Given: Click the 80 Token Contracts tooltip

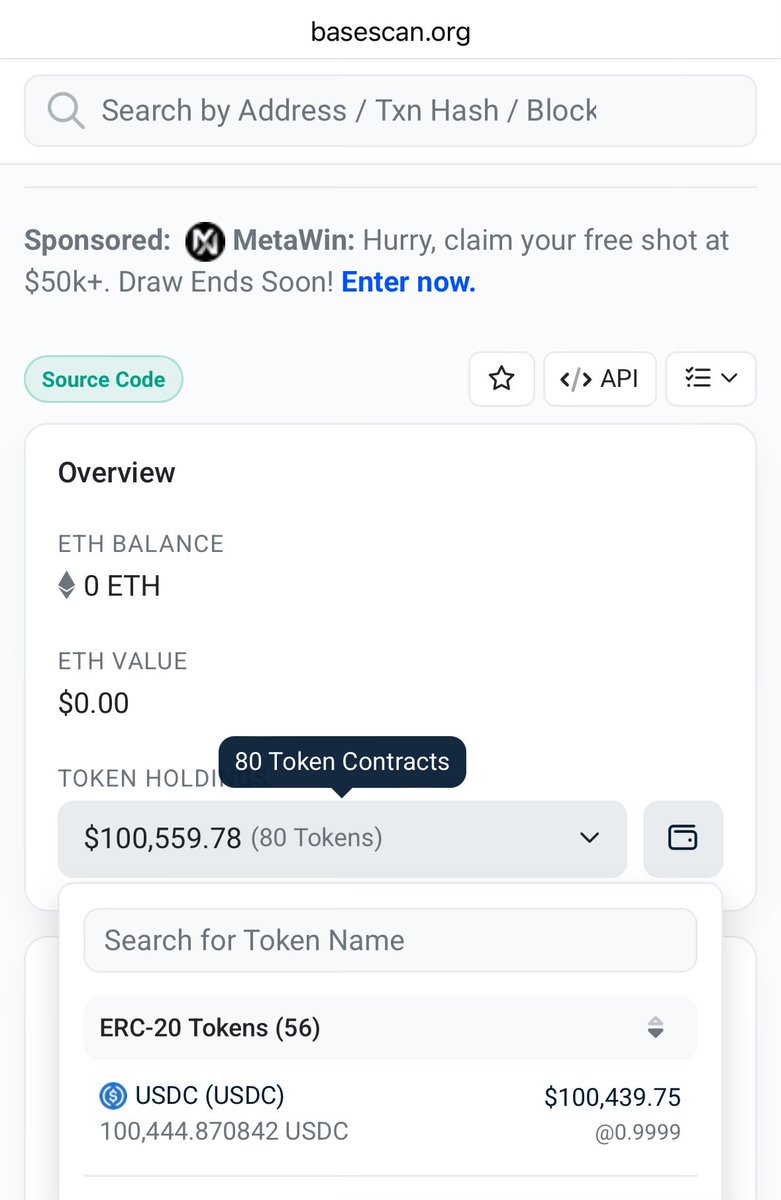Looking at the screenshot, I should click(342, 762).
